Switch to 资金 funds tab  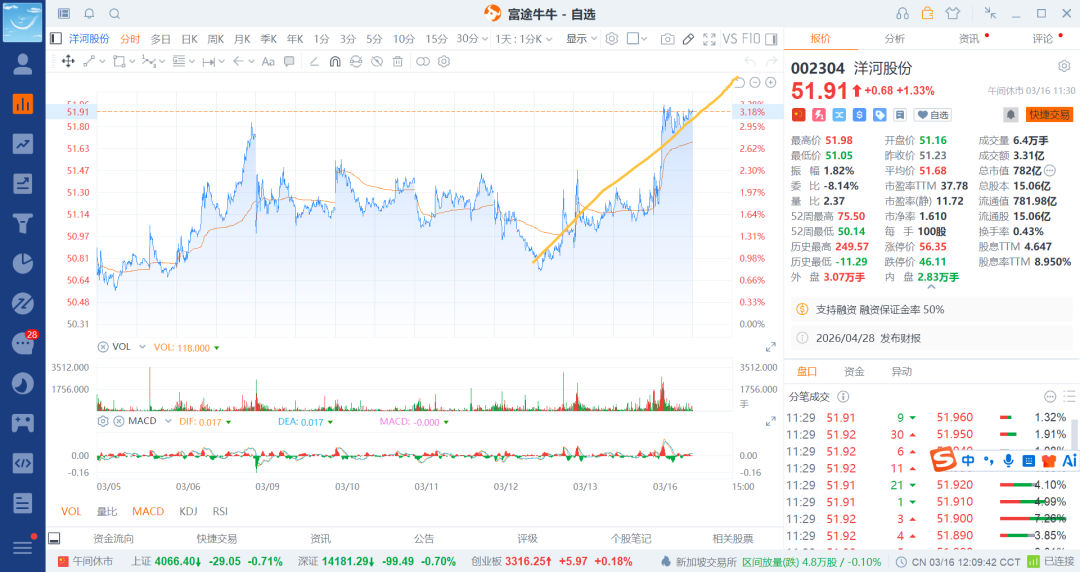pos(854,371)
